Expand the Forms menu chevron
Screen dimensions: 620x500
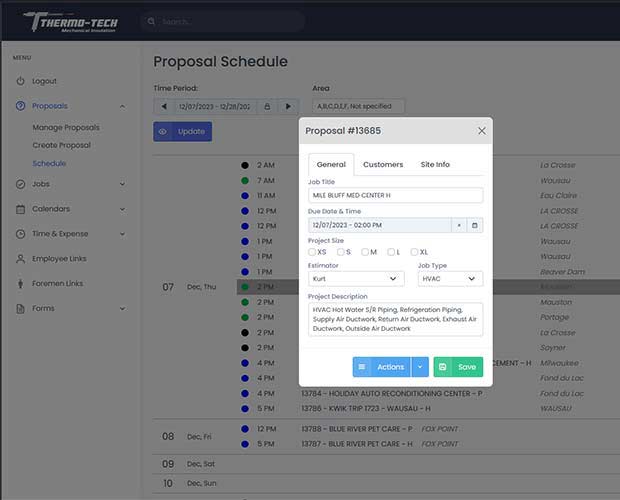pos(123,309)
